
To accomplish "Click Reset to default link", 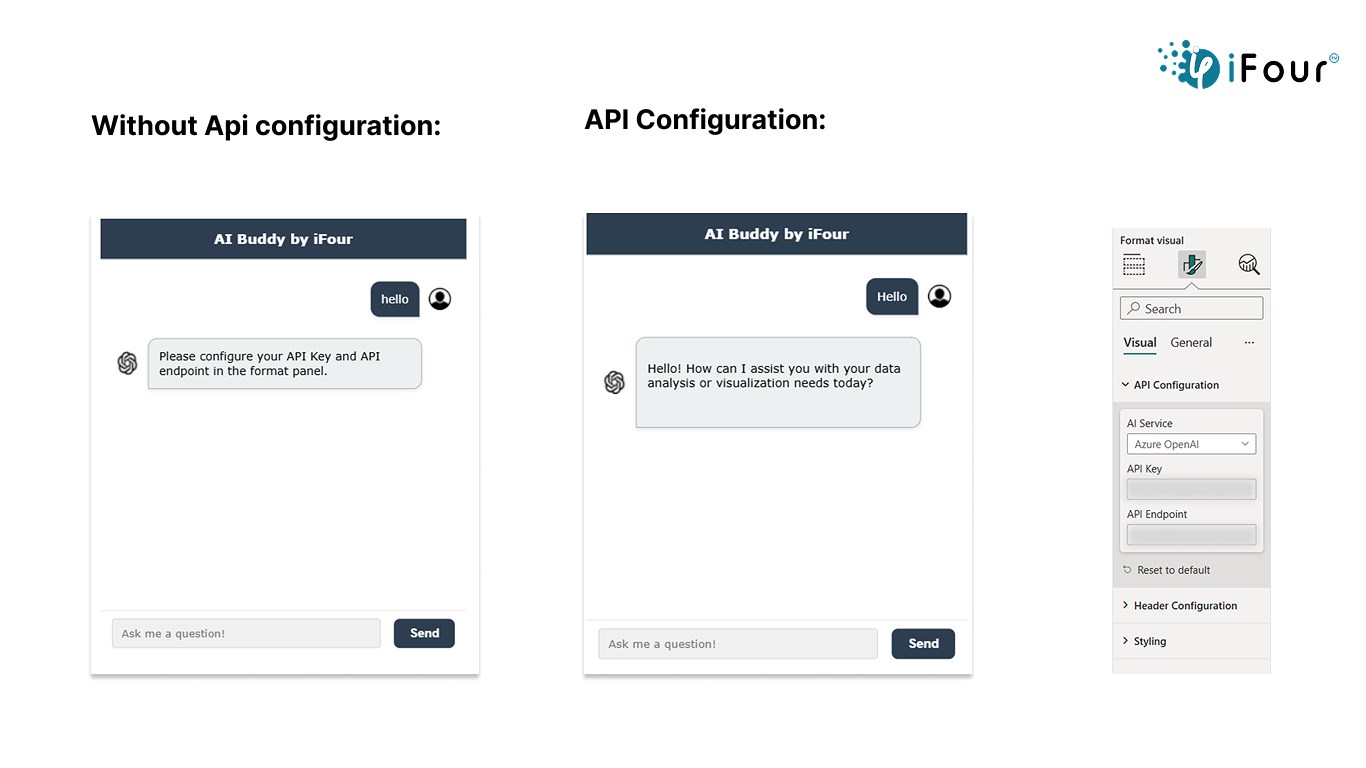I will [1173, 570].
